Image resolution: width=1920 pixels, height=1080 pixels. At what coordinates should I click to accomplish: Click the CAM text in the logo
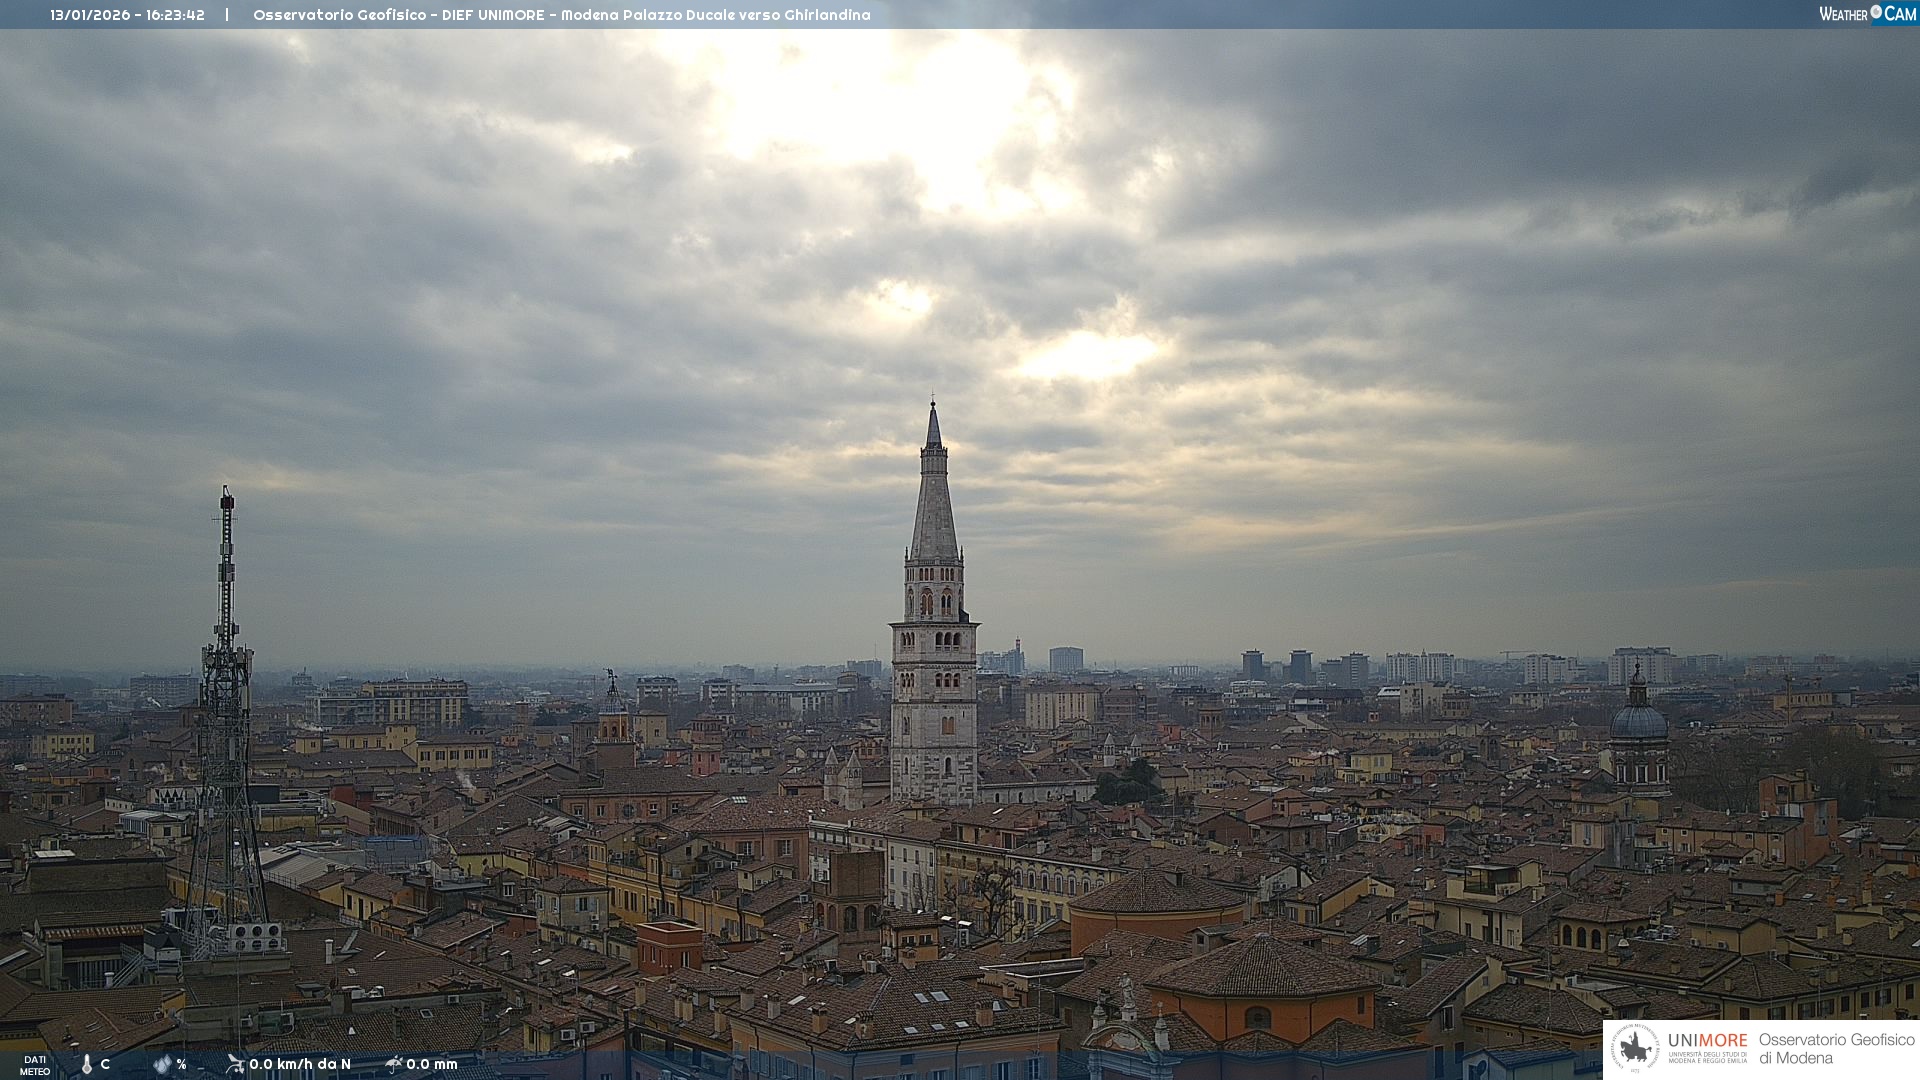(1899, 14)
